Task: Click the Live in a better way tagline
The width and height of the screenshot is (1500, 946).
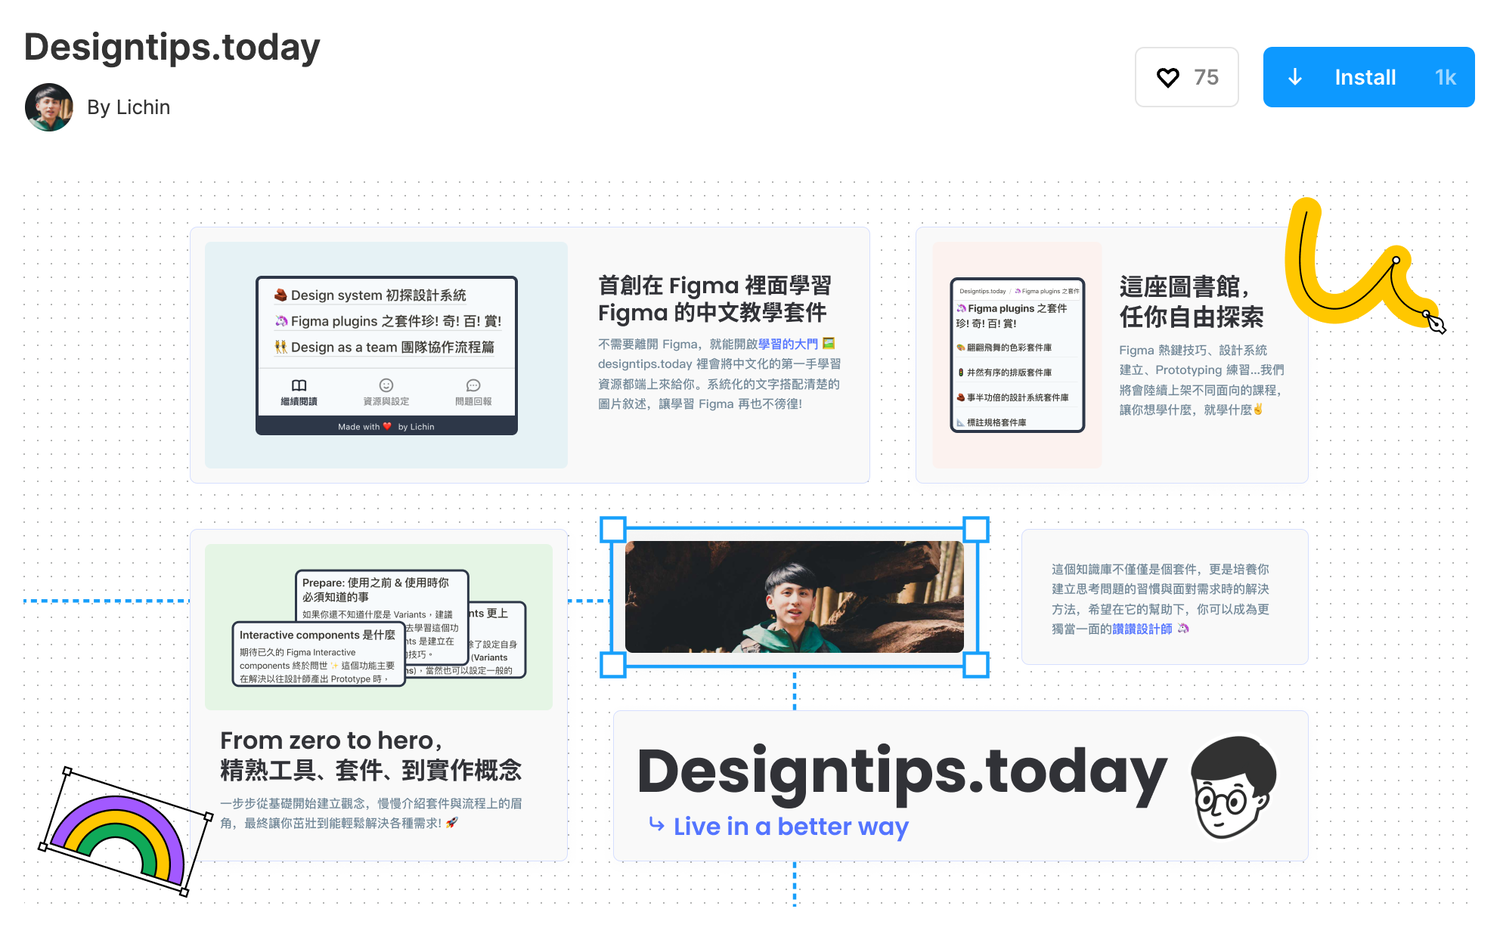Action: click(790, 827)
